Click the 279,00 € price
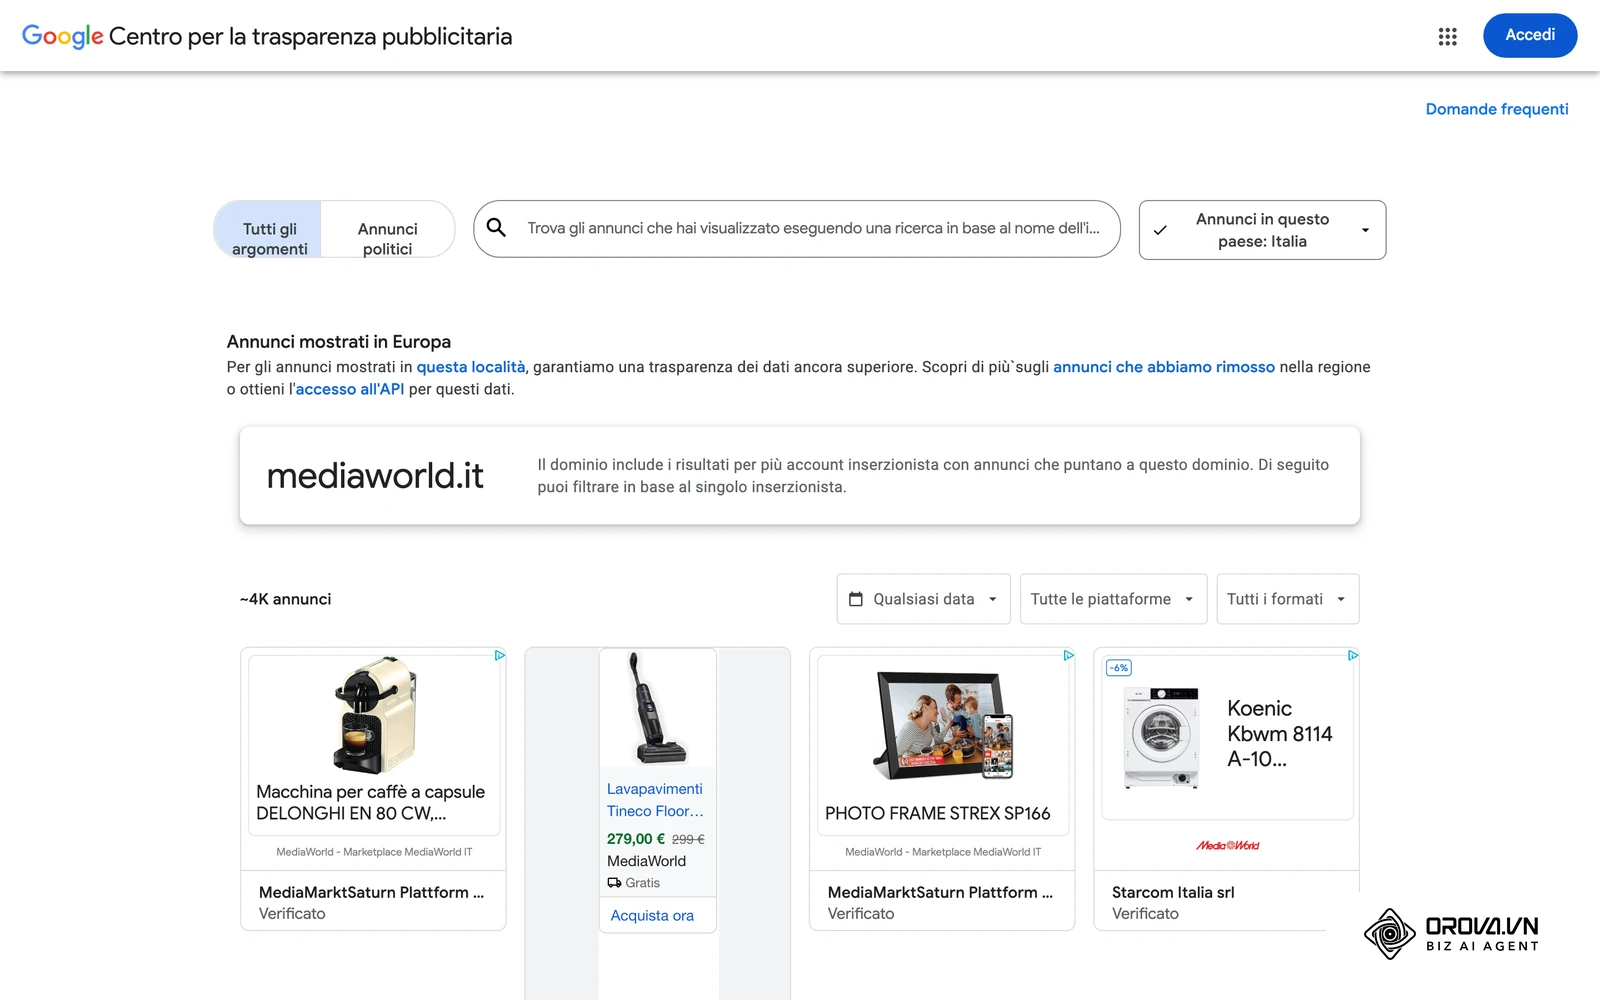Image resolution: width=1600 pixels, height=1000 pixels. click(x=636, y=839)
